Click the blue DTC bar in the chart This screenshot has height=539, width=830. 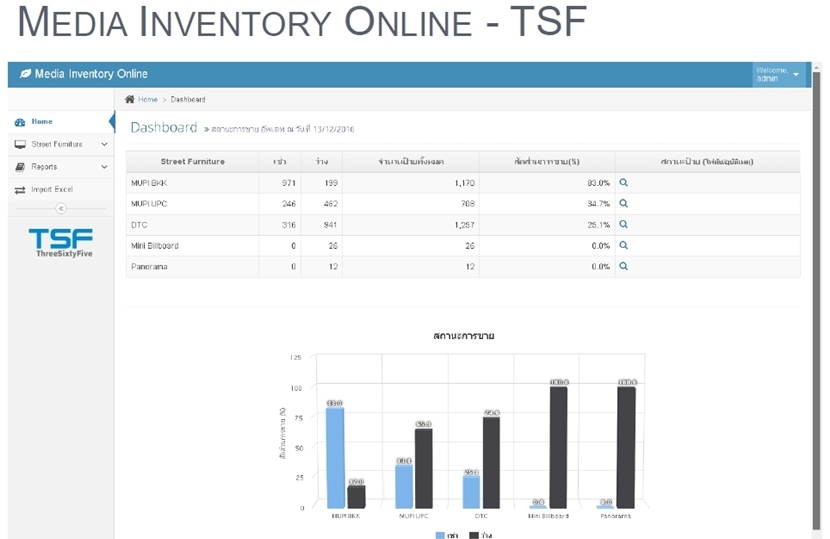(x=471, y=492)
